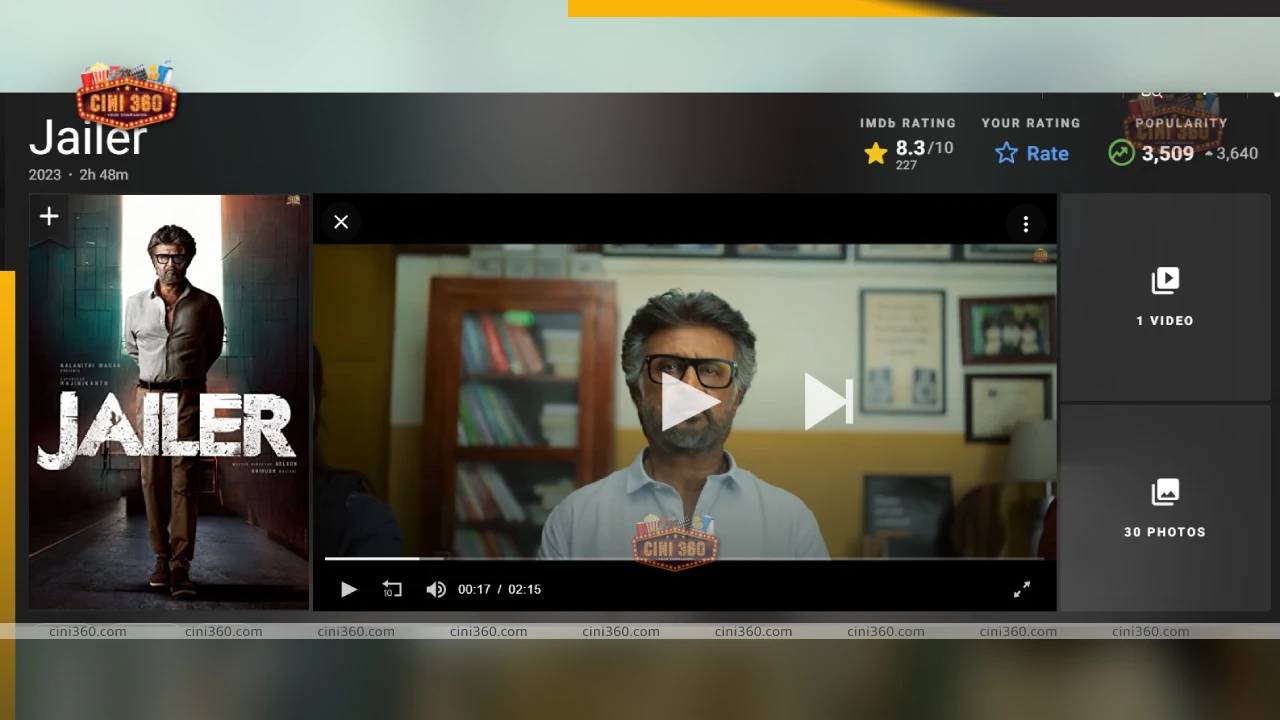
Task: Open the 30 PHOTOS gallery icon
Action: [1164, 492]
